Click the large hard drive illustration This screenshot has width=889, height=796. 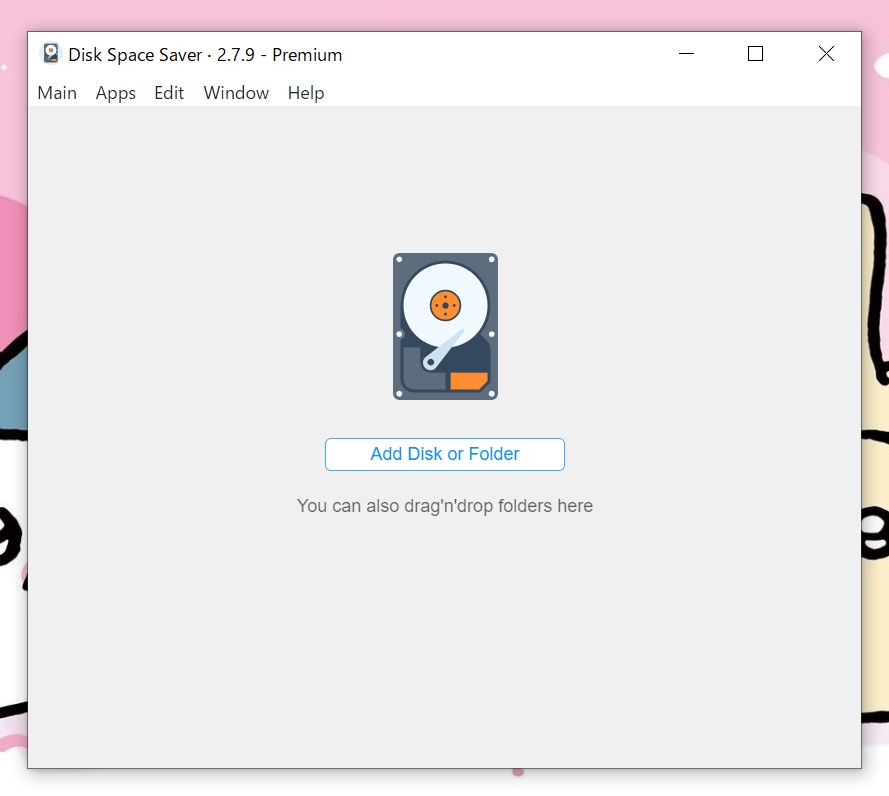pyautogui.click(x=445, y=327)
